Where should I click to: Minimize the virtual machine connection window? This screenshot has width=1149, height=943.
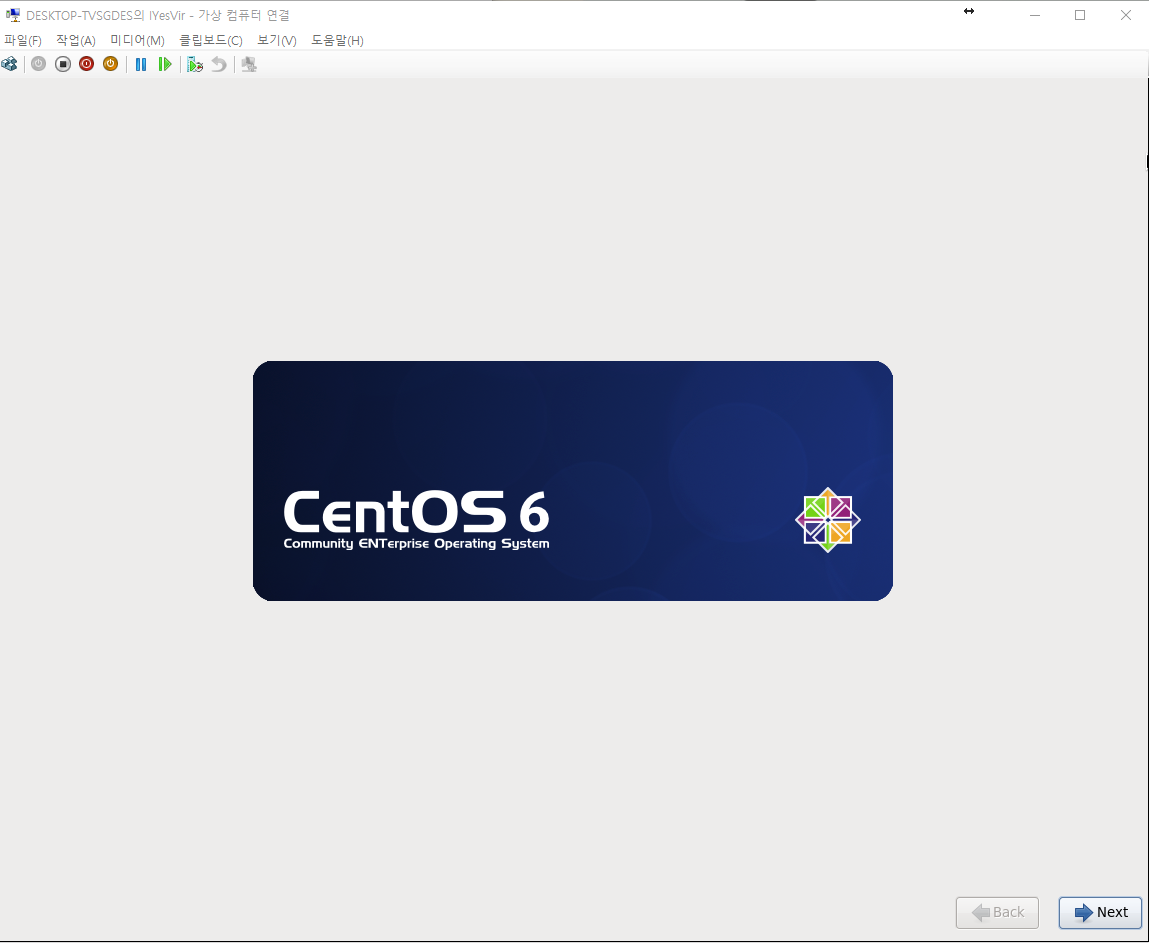coord(1035,15)
